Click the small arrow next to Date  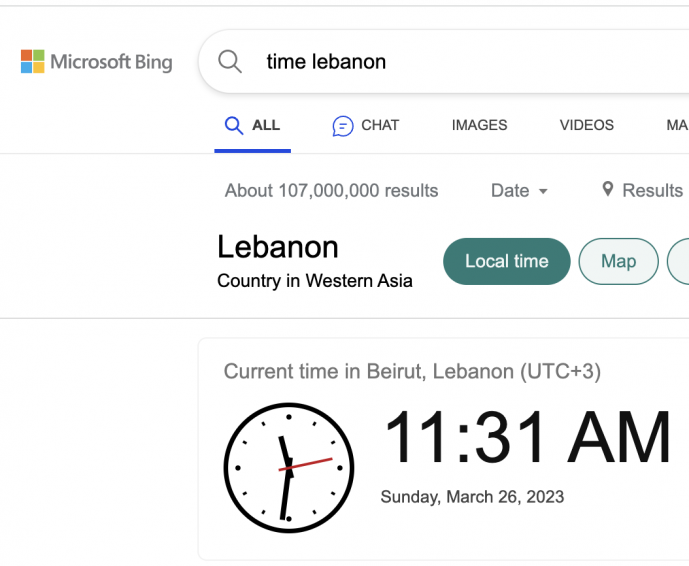(x=543, y=192)
